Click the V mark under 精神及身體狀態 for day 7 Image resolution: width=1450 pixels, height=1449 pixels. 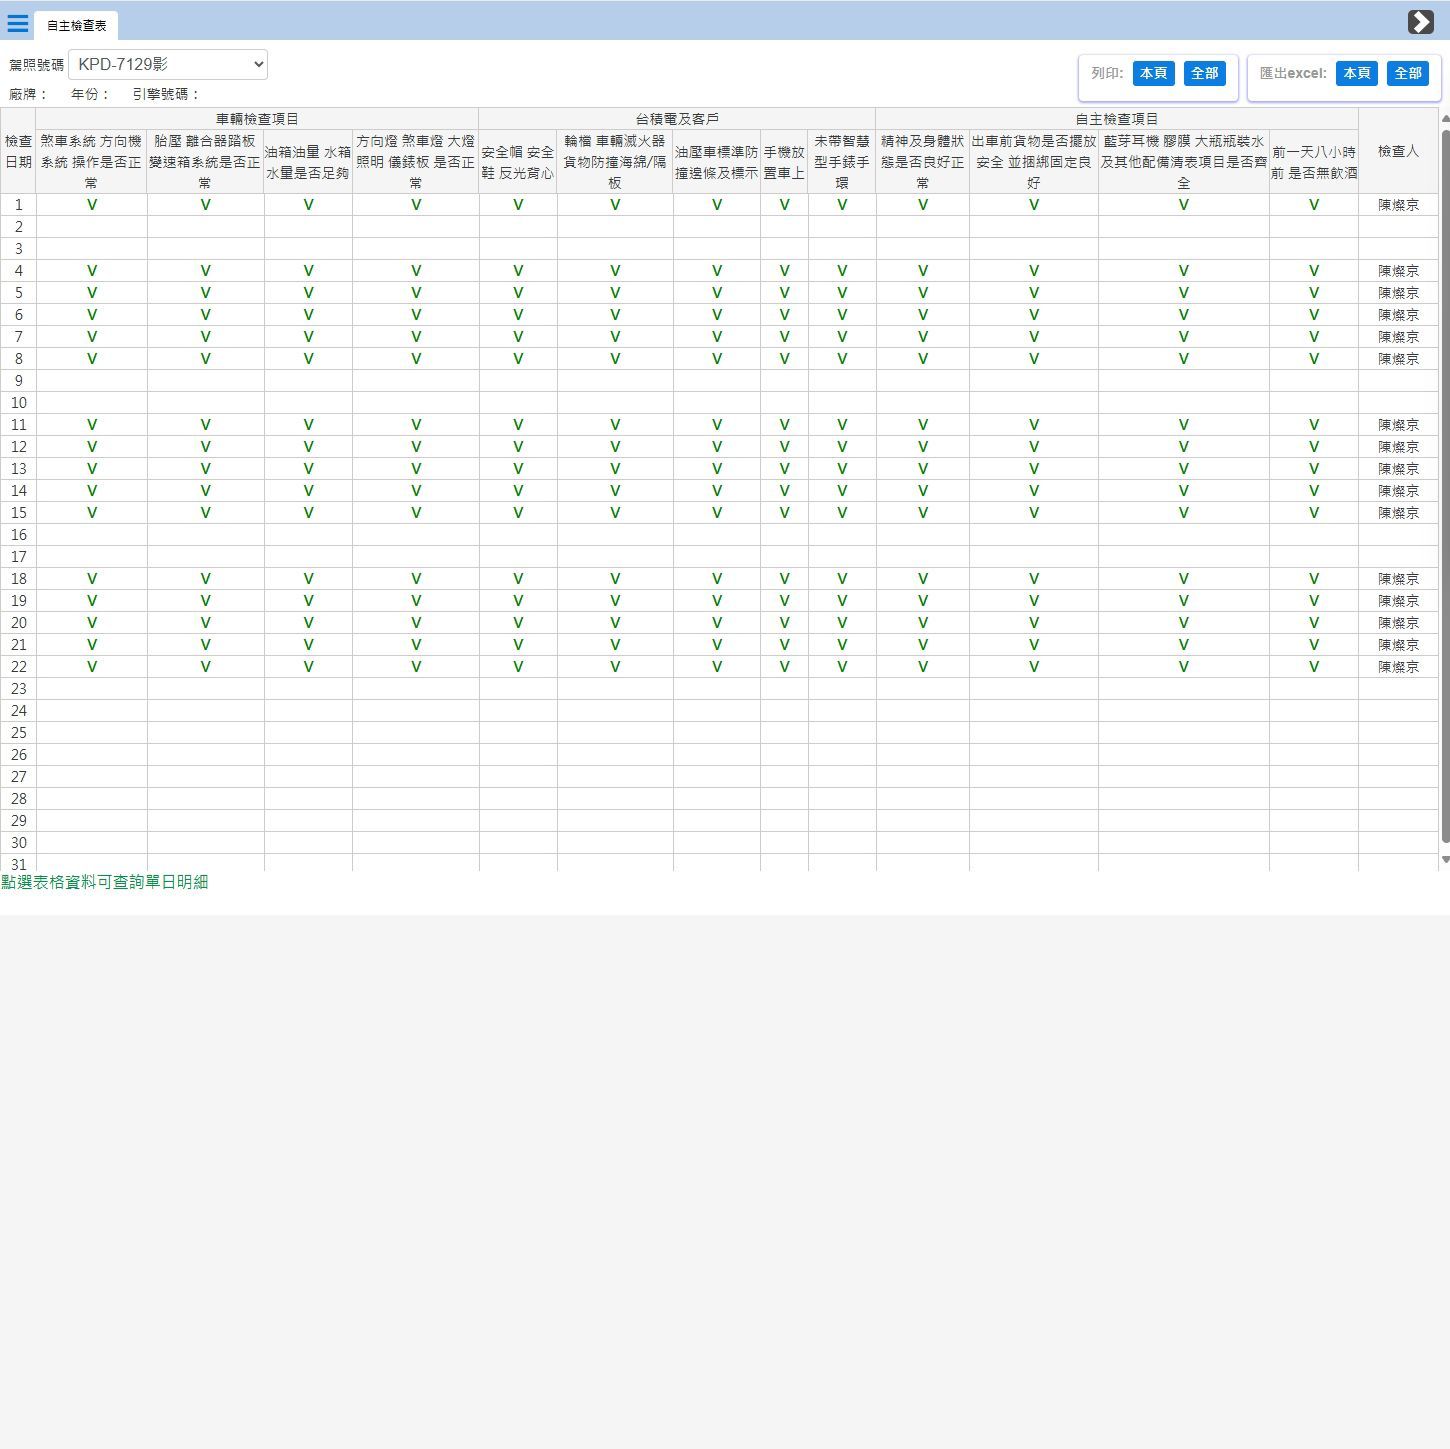tap(923, 337)
